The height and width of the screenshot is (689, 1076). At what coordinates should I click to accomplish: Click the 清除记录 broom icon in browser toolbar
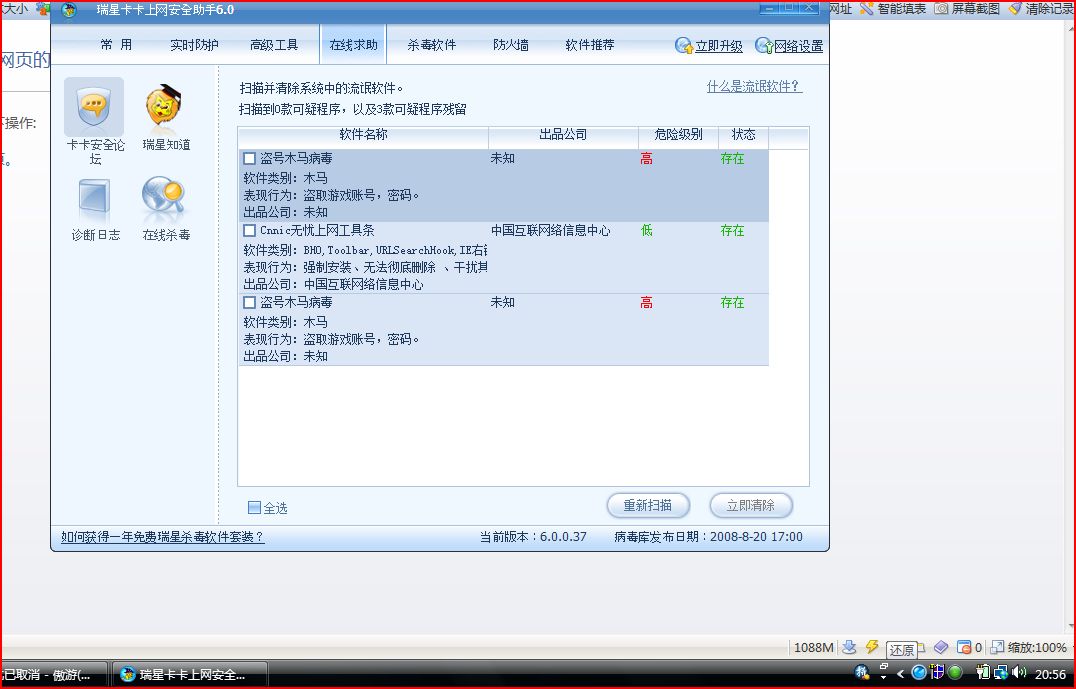click(1016, 9)
